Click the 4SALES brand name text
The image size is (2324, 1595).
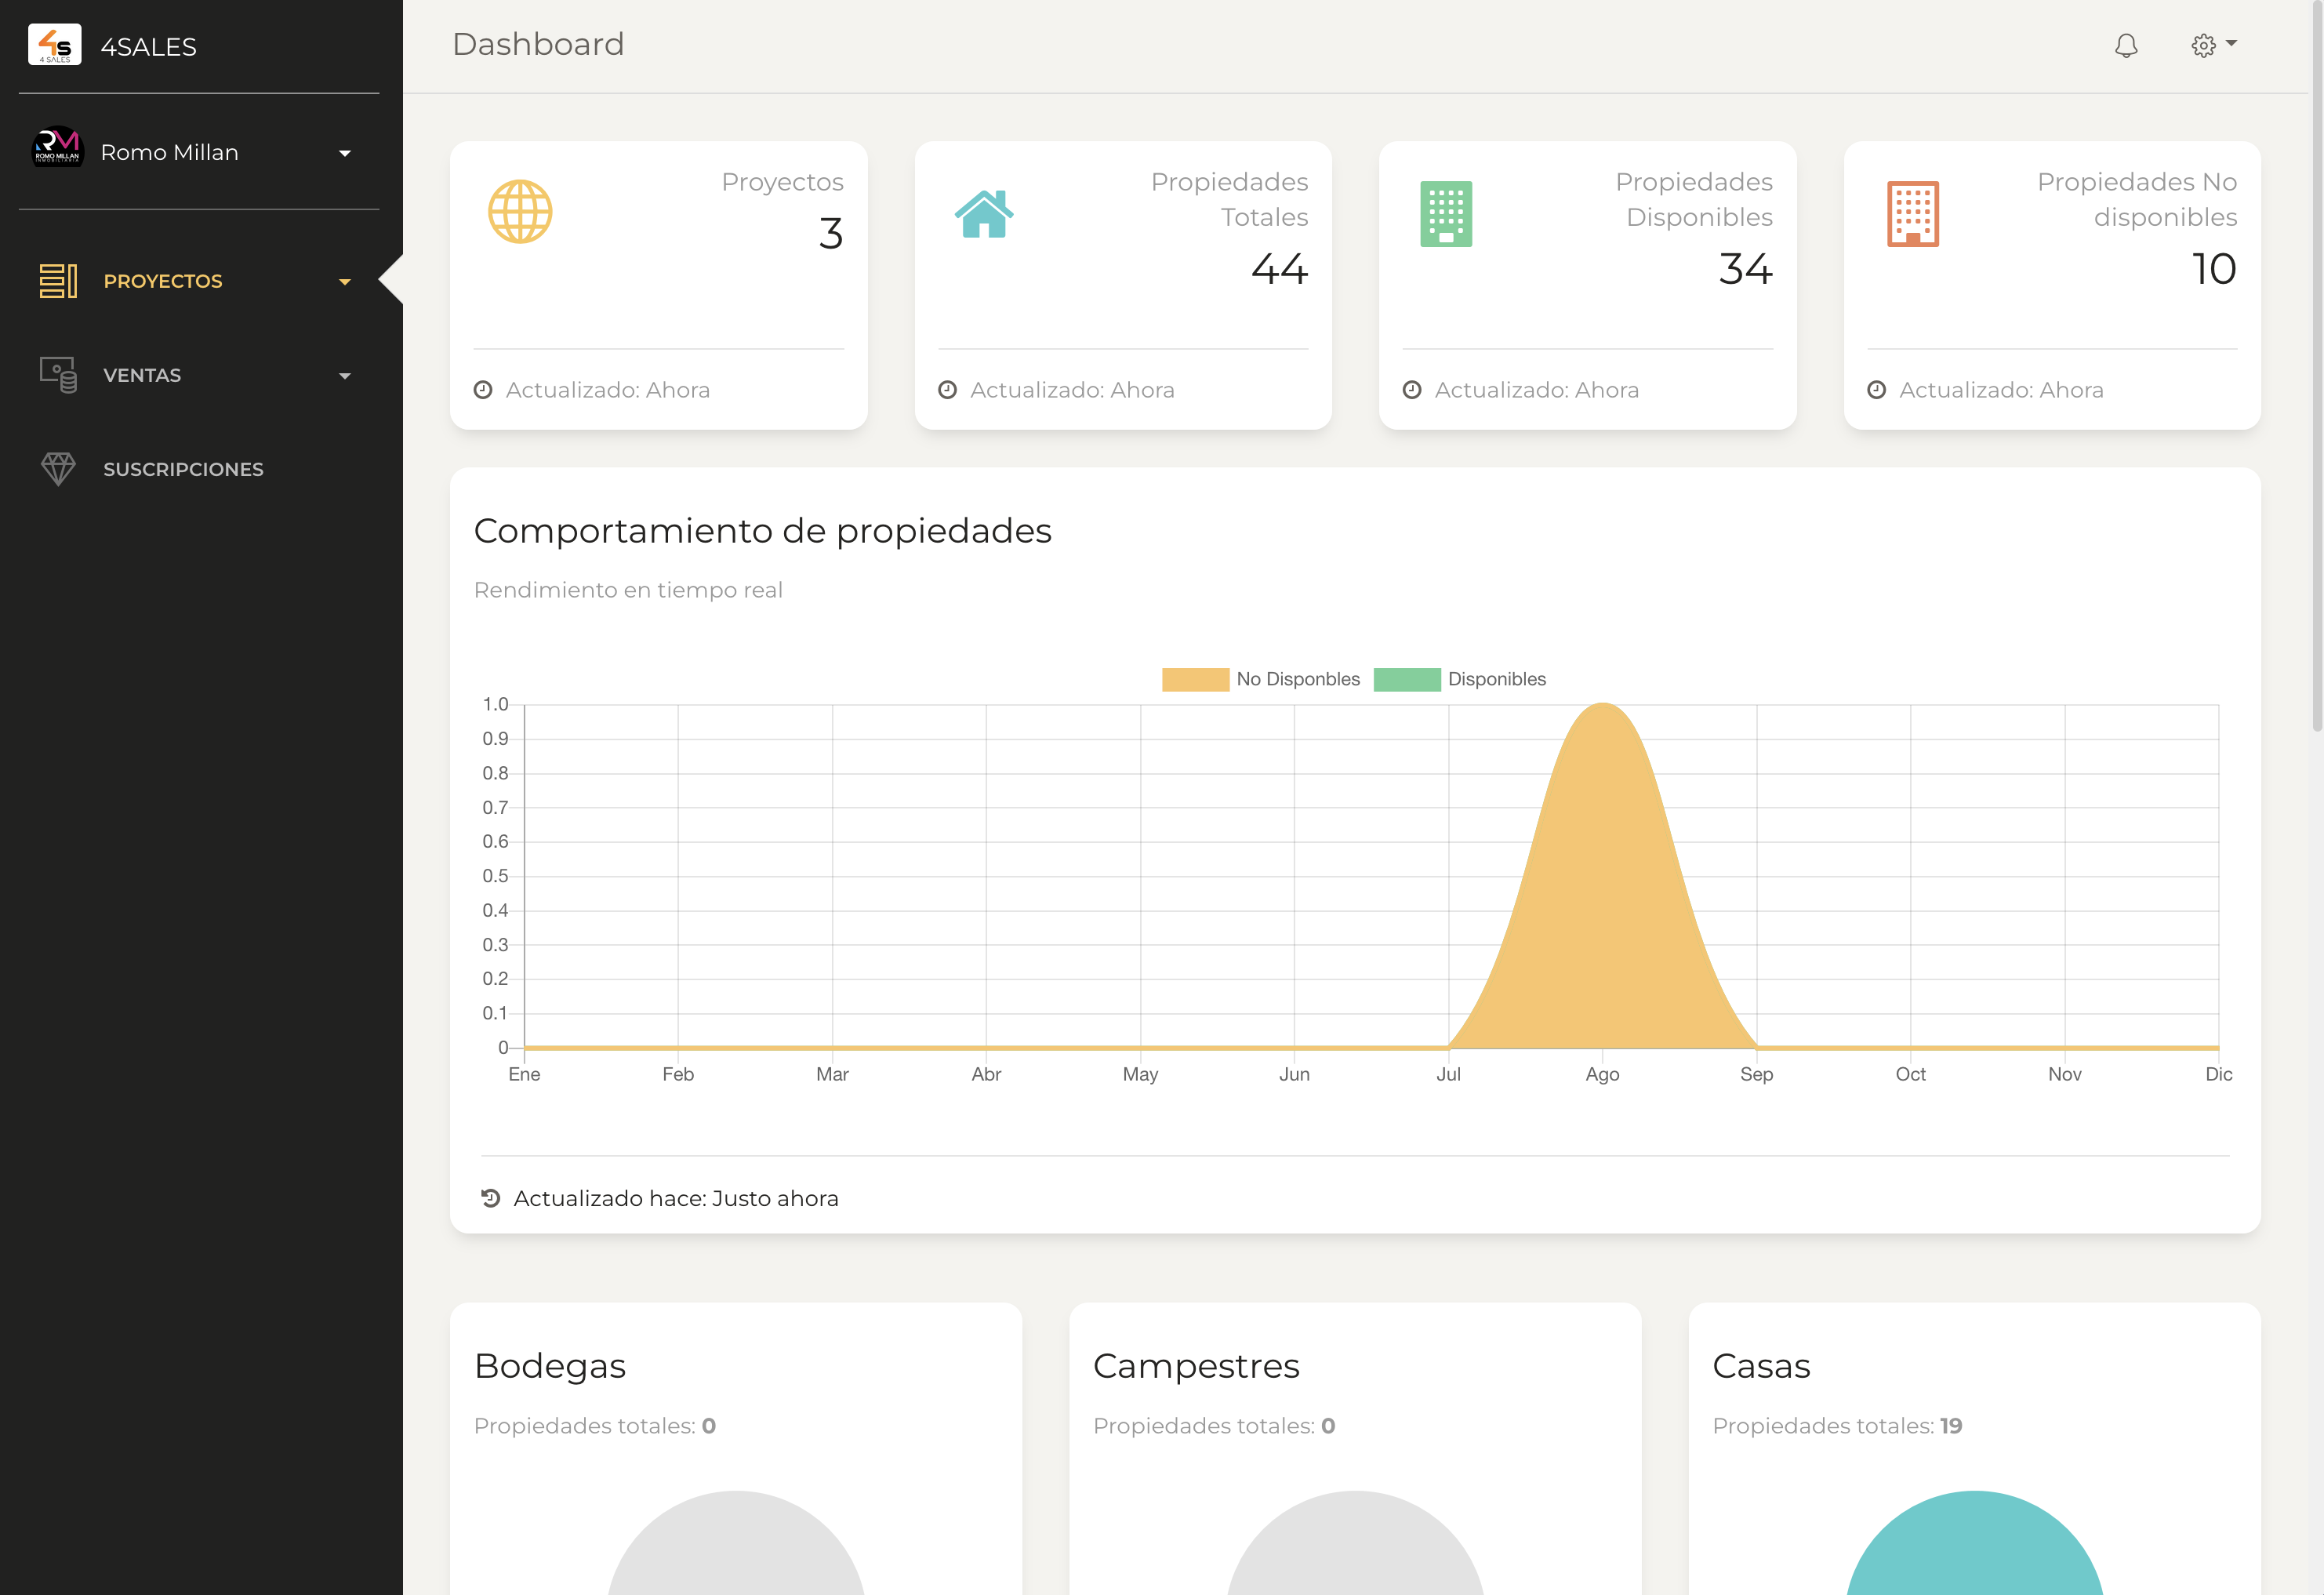[149, 47]
